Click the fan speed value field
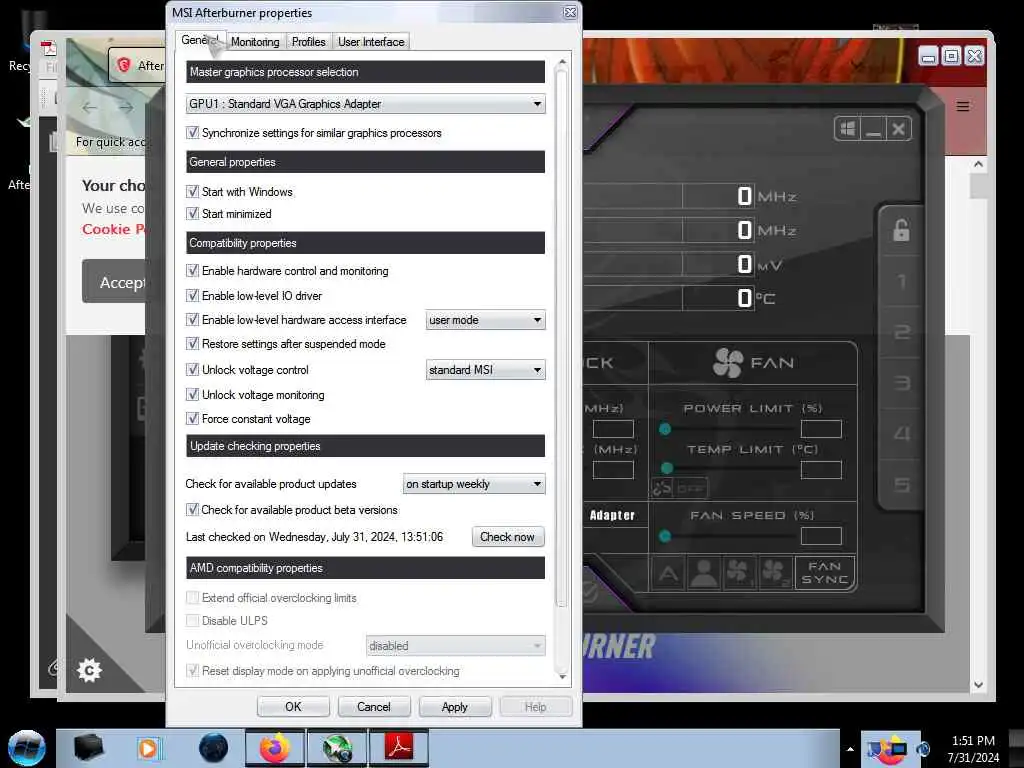Viewport: 1024px width, 768px height. tap(821, 536)
